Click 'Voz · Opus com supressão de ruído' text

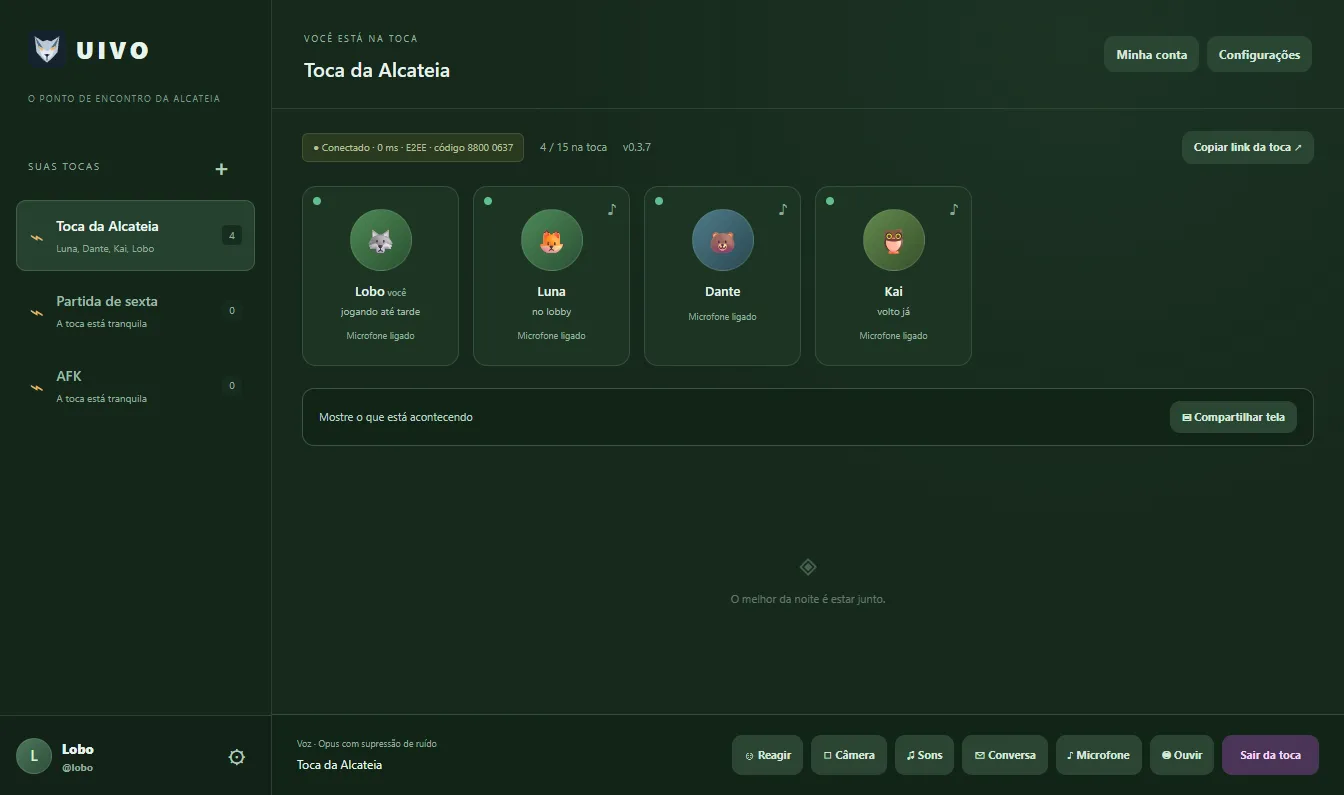pos(367,744)
